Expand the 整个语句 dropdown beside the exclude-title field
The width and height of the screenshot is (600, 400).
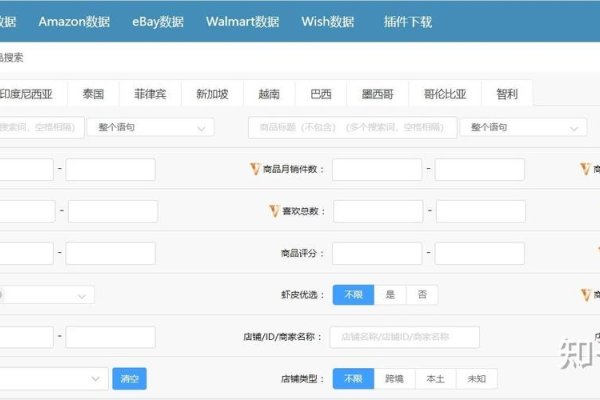point(523,127)
